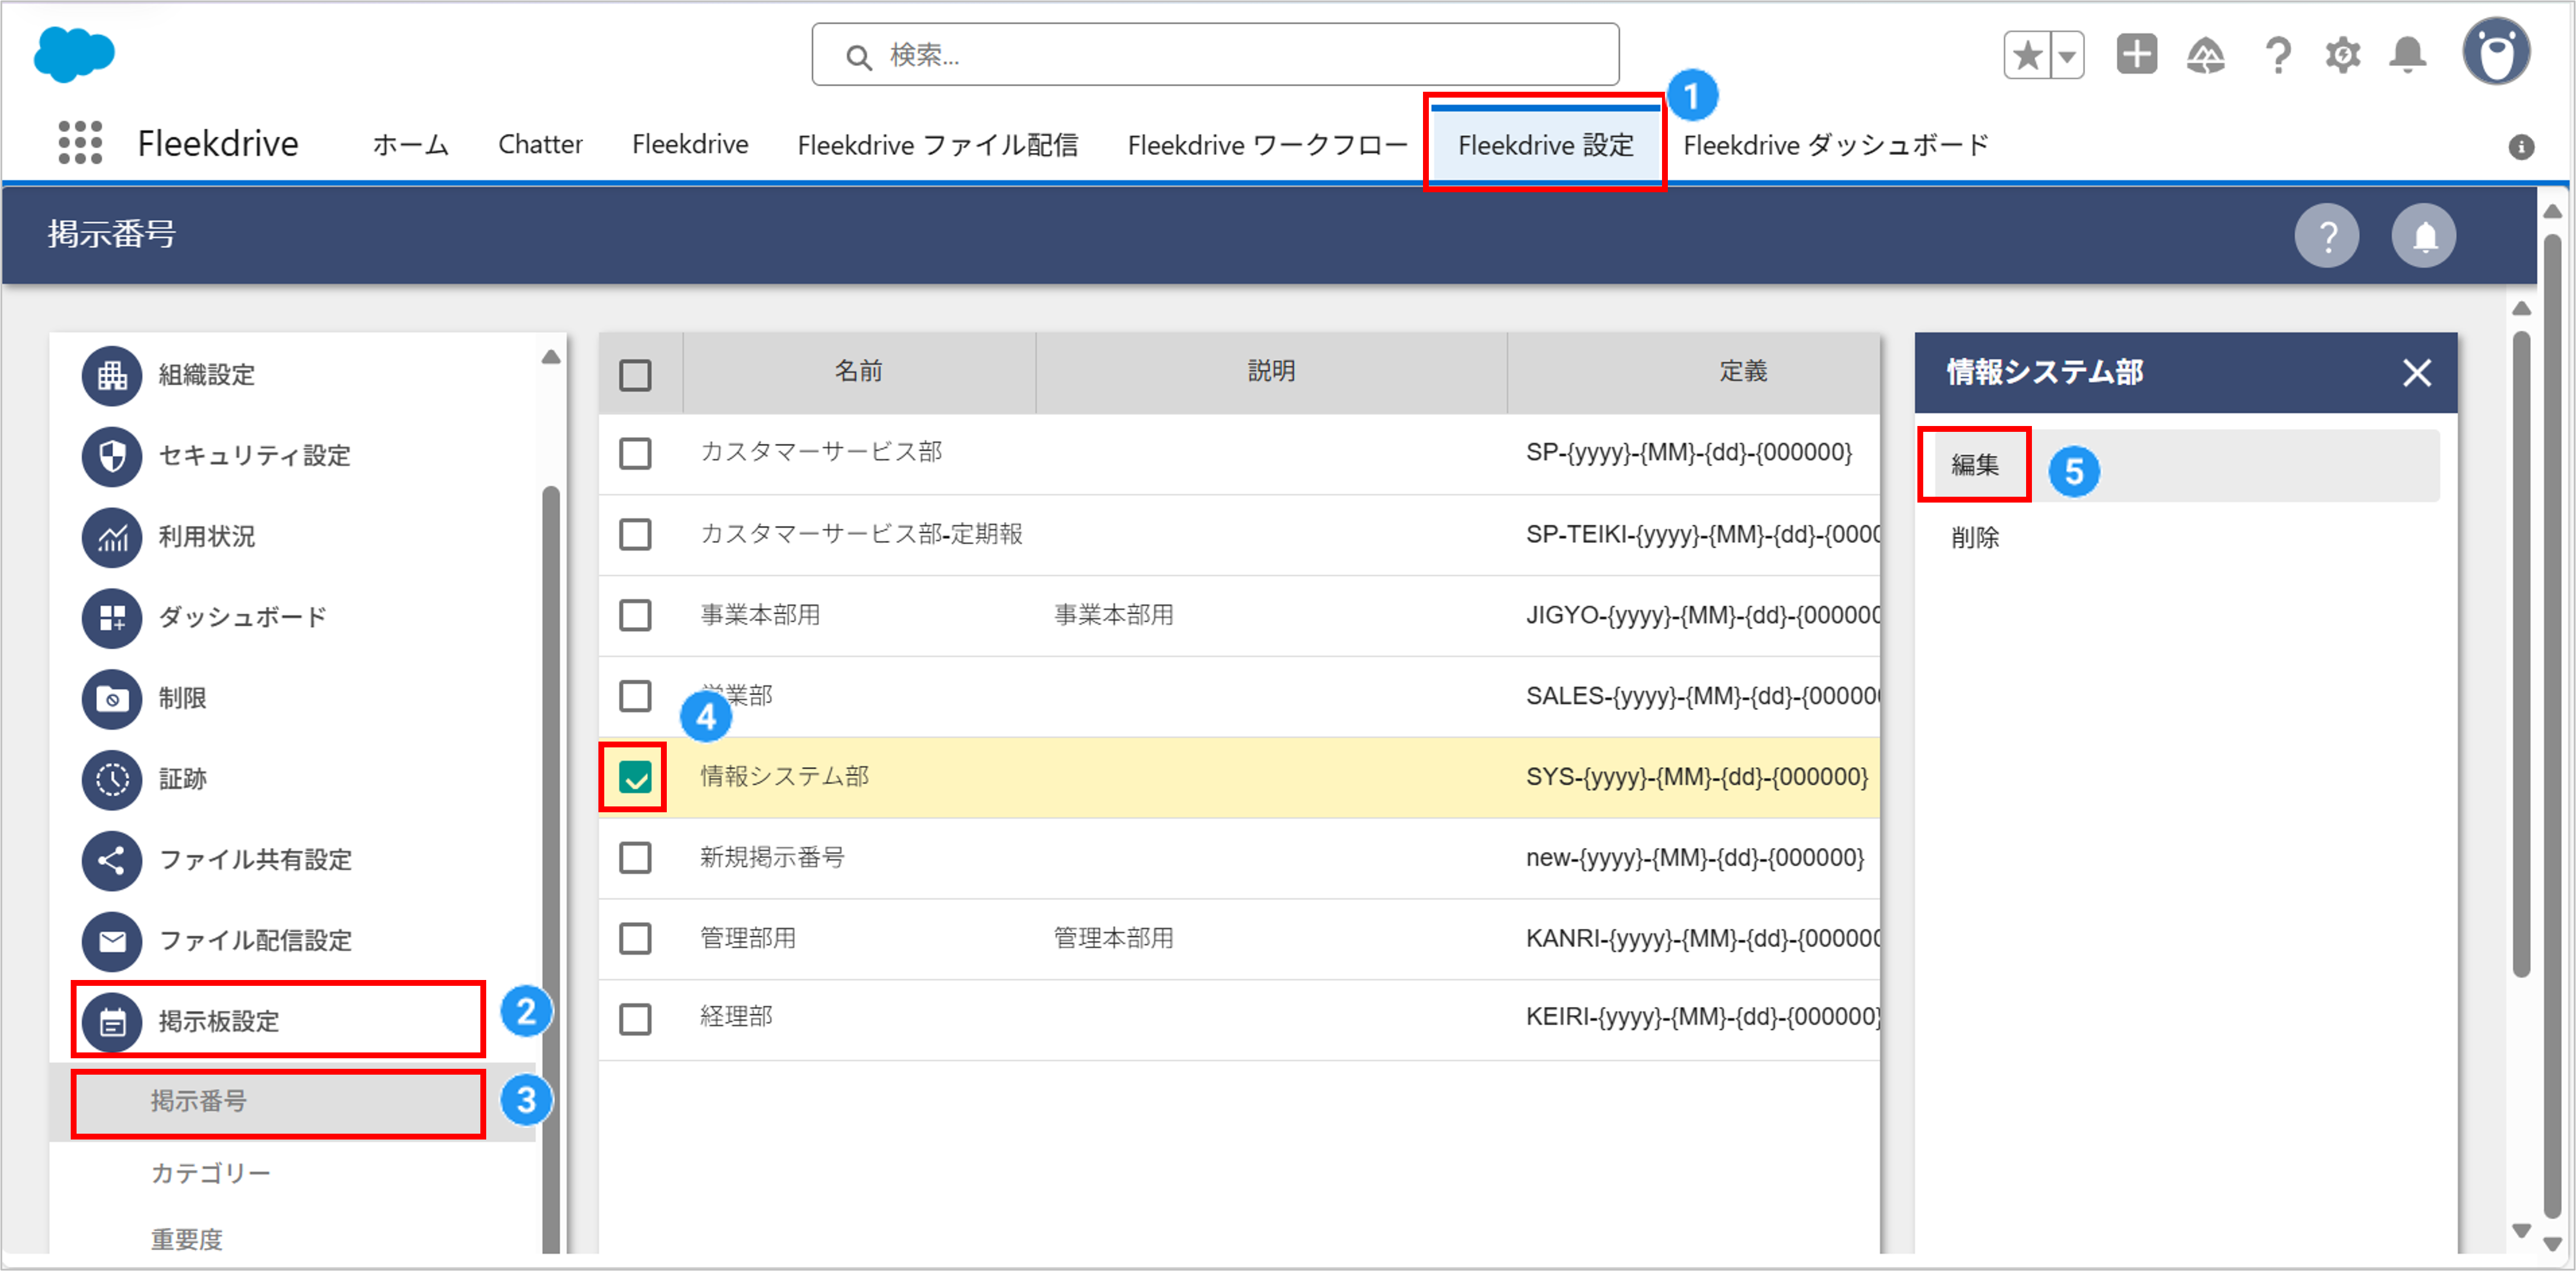This screenshot has height=1271, width=2576.
Task: Close the 情報システム部 detail panel
Action: coord(2417,373)
